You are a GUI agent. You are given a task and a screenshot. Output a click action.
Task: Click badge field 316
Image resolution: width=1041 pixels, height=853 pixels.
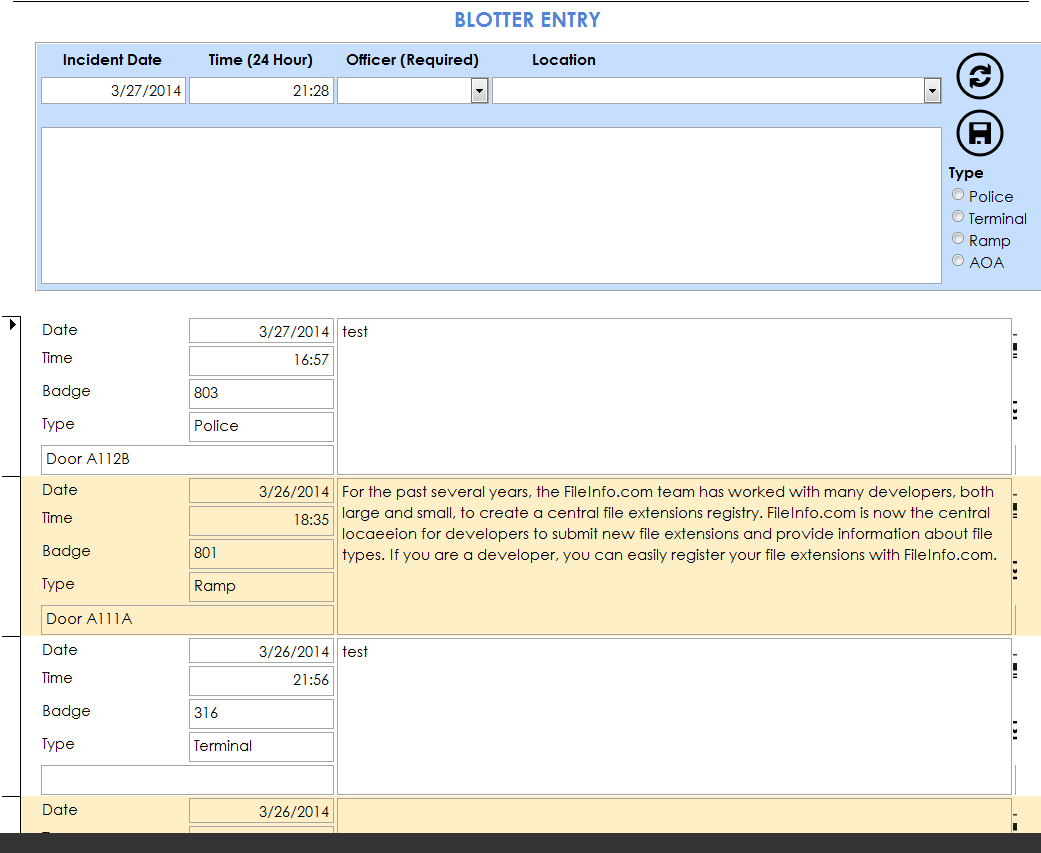pyautogui.click(x=262, y=714)
